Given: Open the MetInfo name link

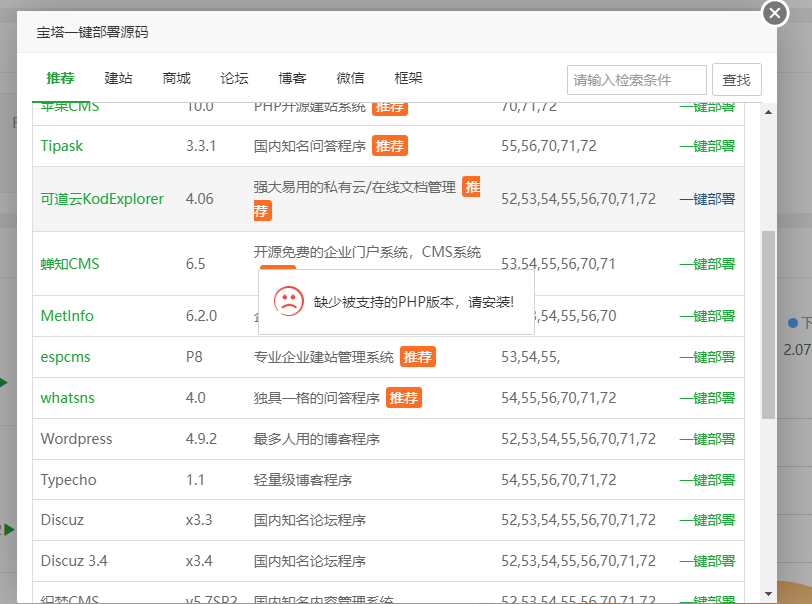Looking at the screenshot, I should (67, 316).
